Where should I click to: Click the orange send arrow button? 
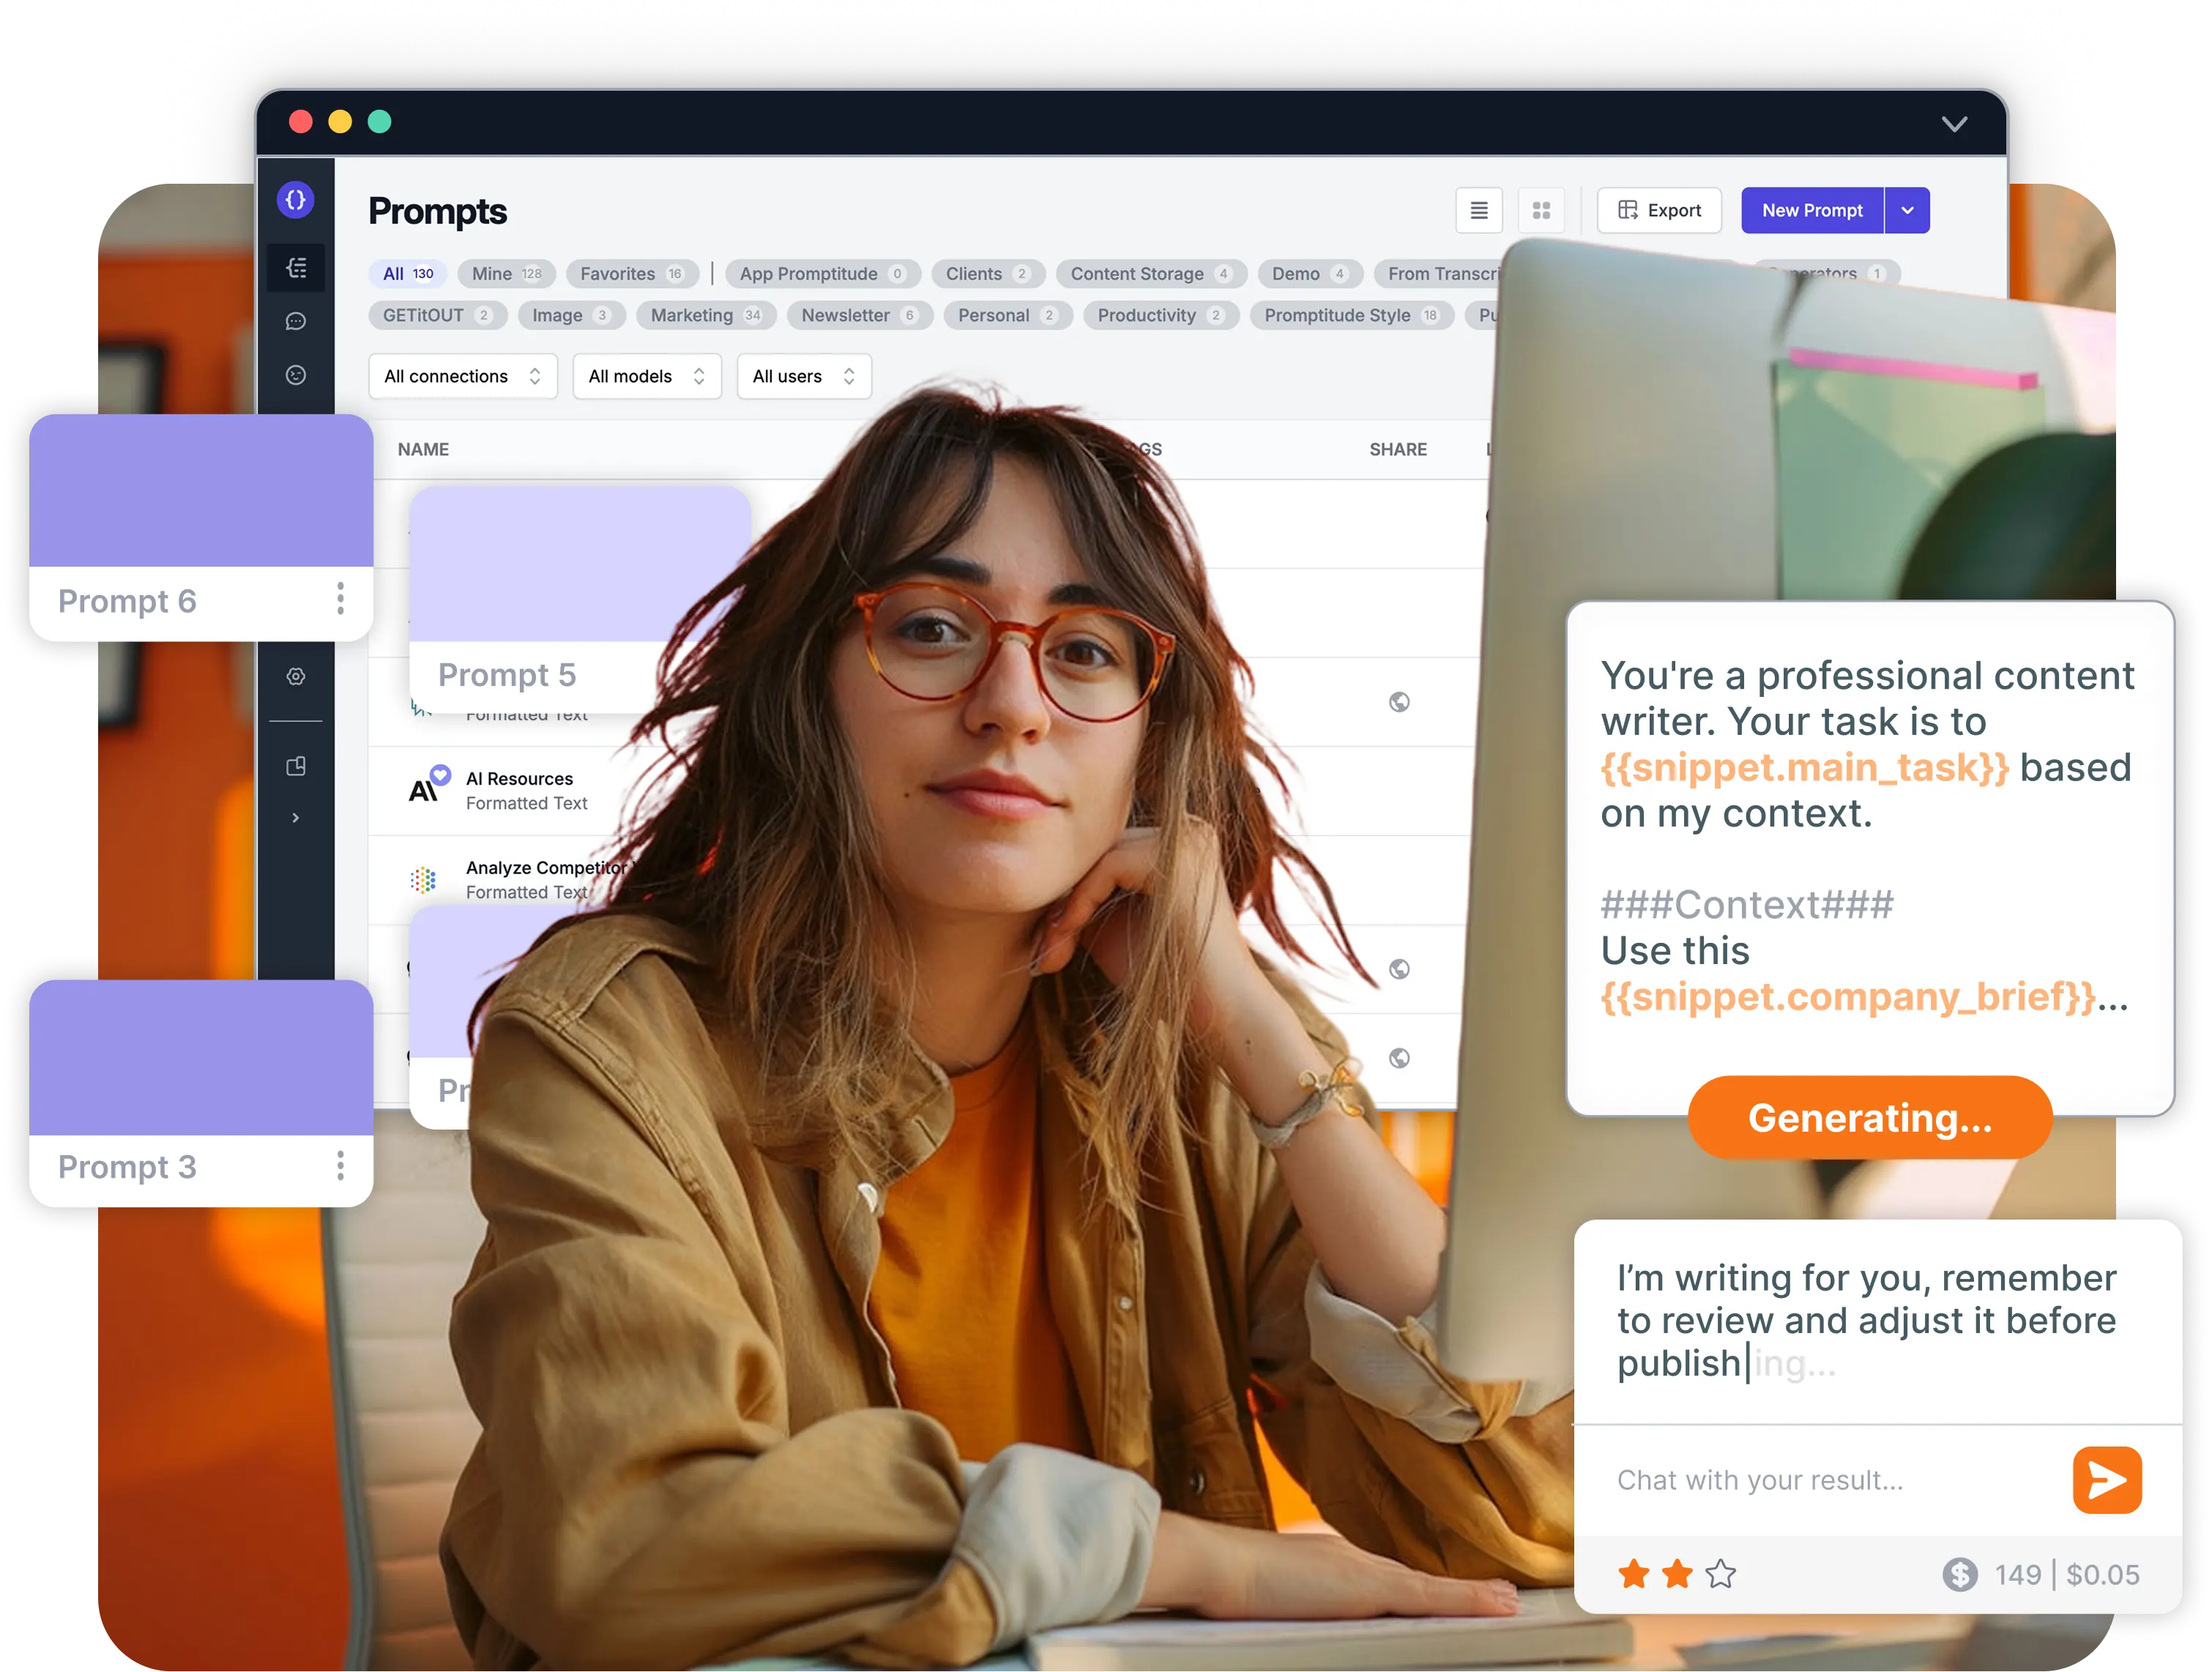pyautogui.click(x=2106, y=1479)
